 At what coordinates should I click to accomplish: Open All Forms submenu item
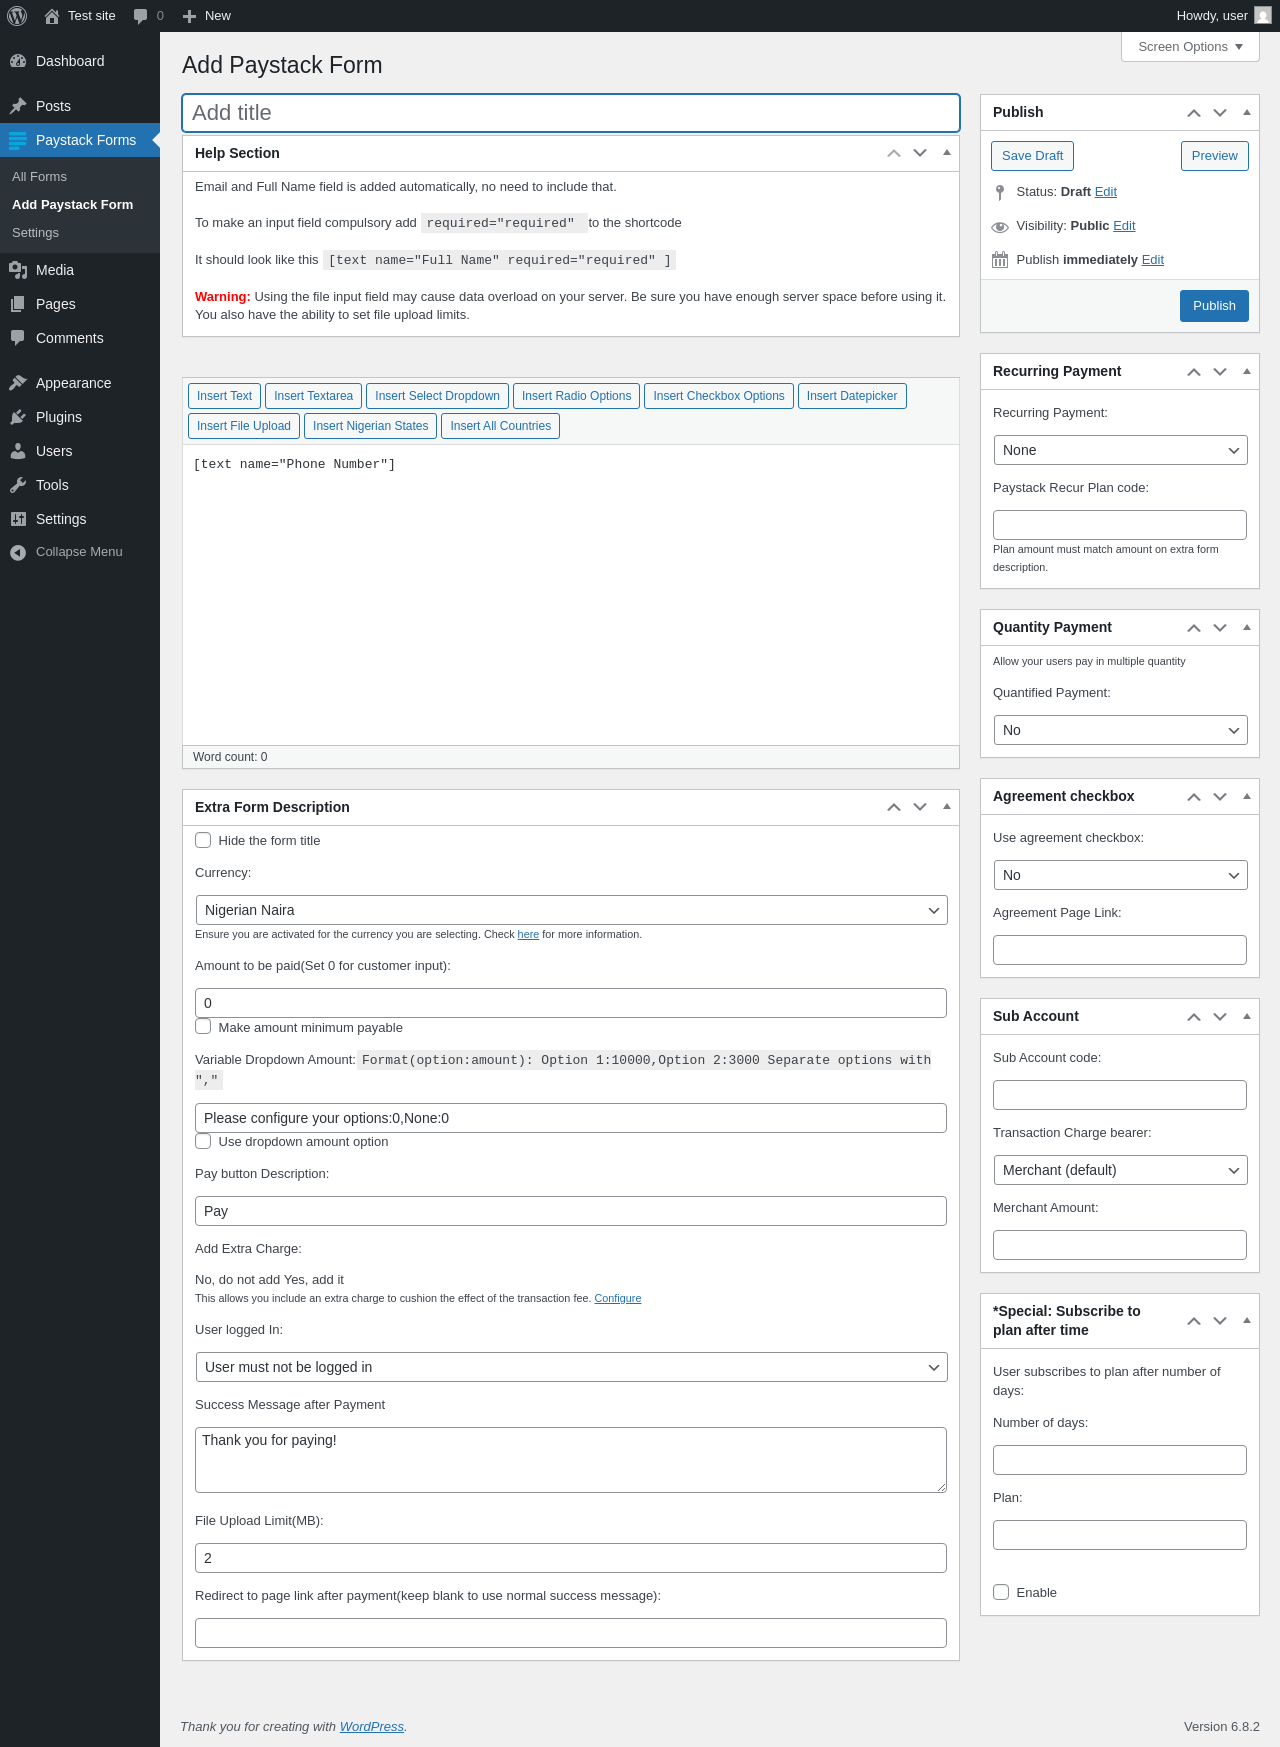pos(40,177)
